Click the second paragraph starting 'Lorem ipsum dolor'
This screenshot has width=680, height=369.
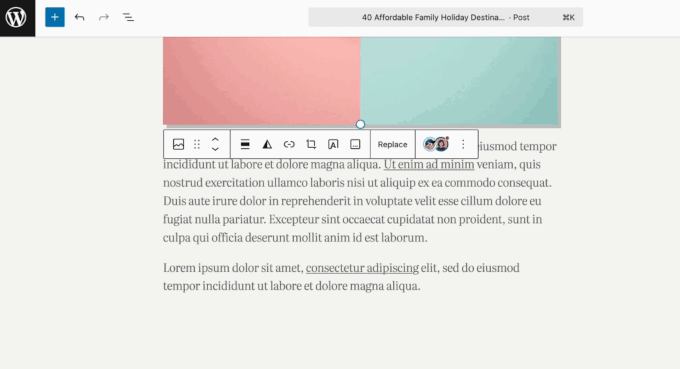point(341,277)
